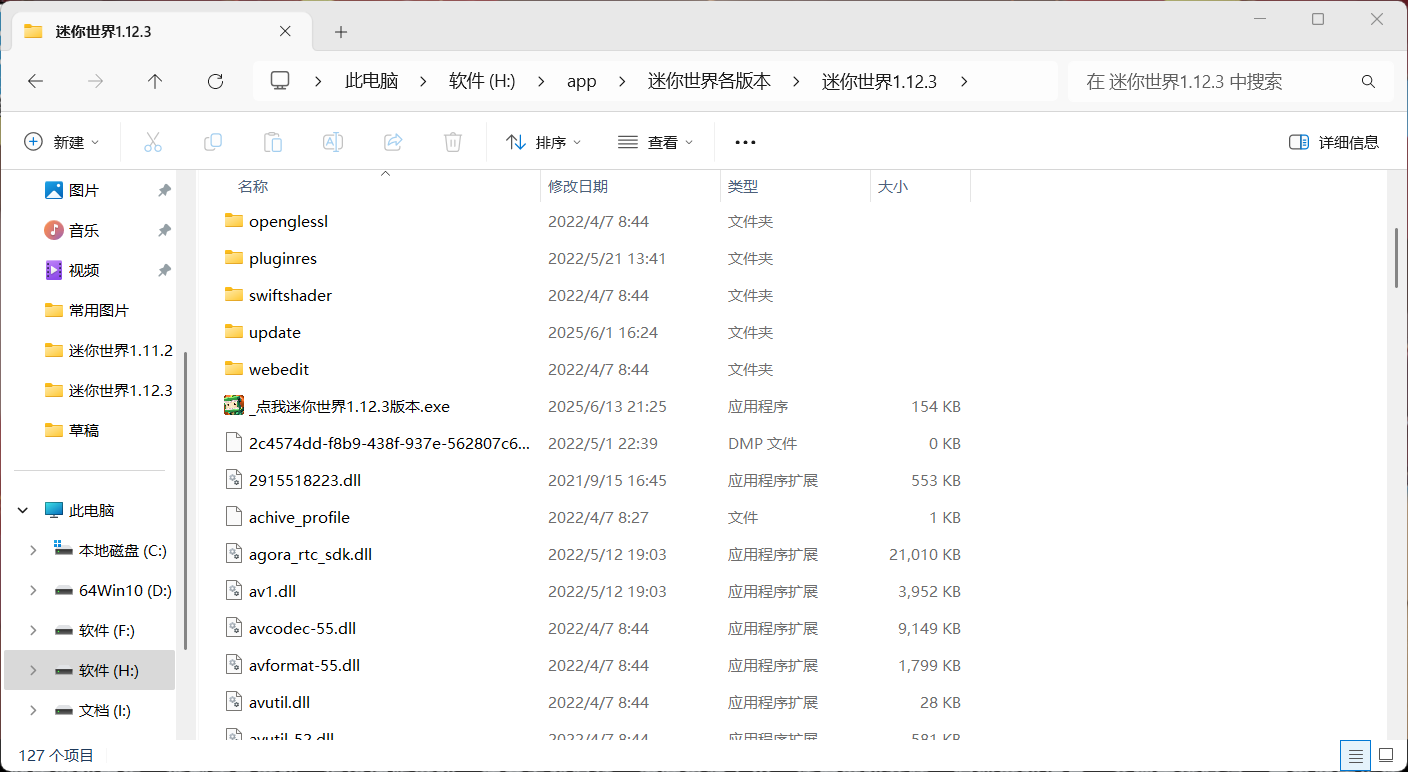Click the forward navigation arrow
Image resolution: width=1408 pixels, height=772 pixels.
tap(96, 82)
